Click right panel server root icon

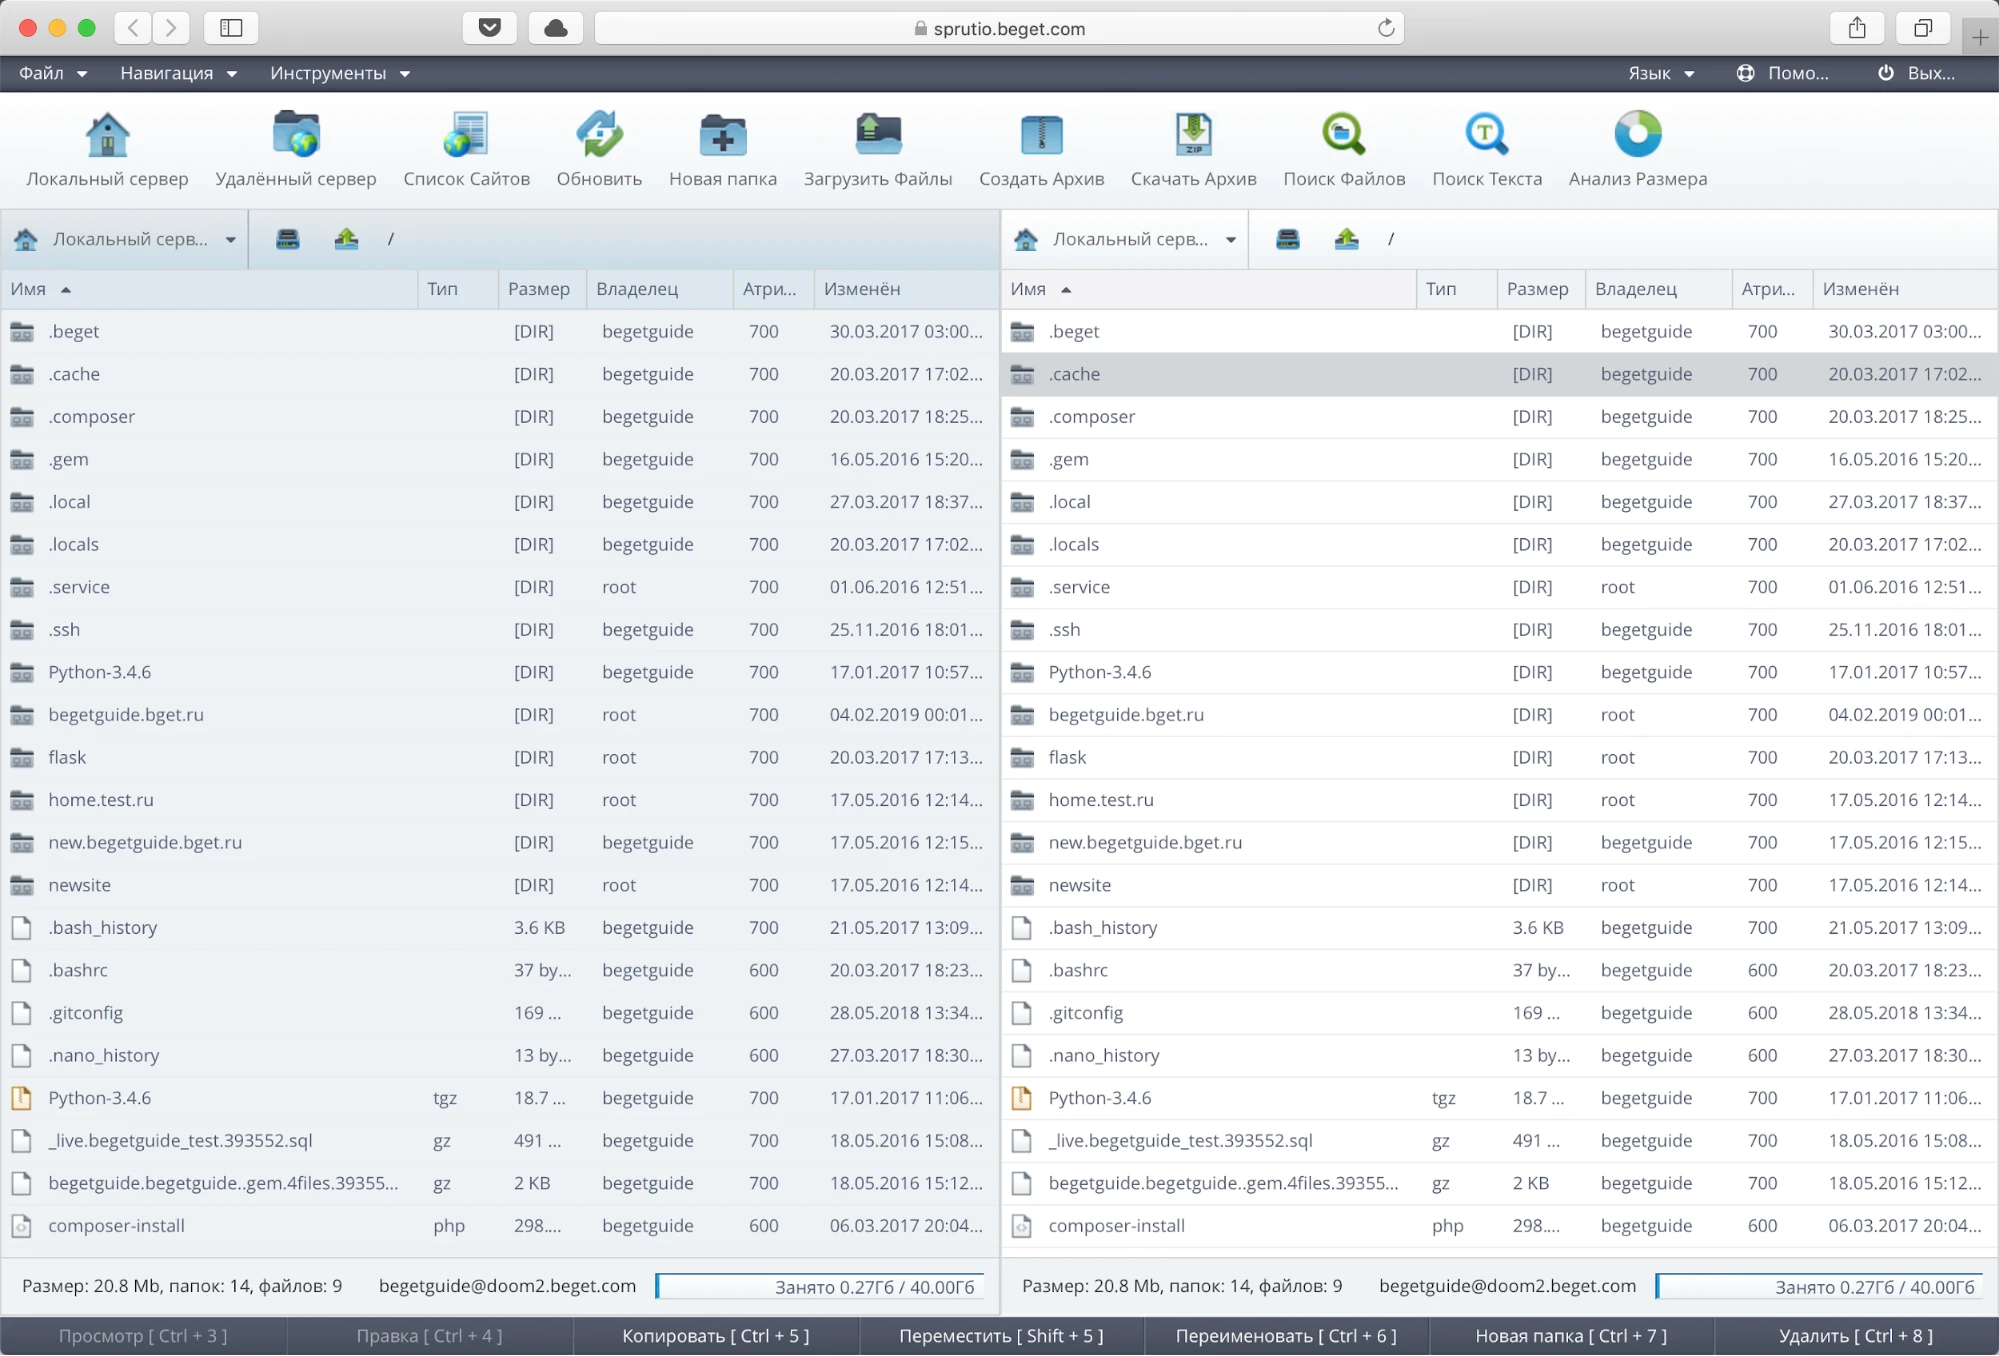(x=1288, y=239)
